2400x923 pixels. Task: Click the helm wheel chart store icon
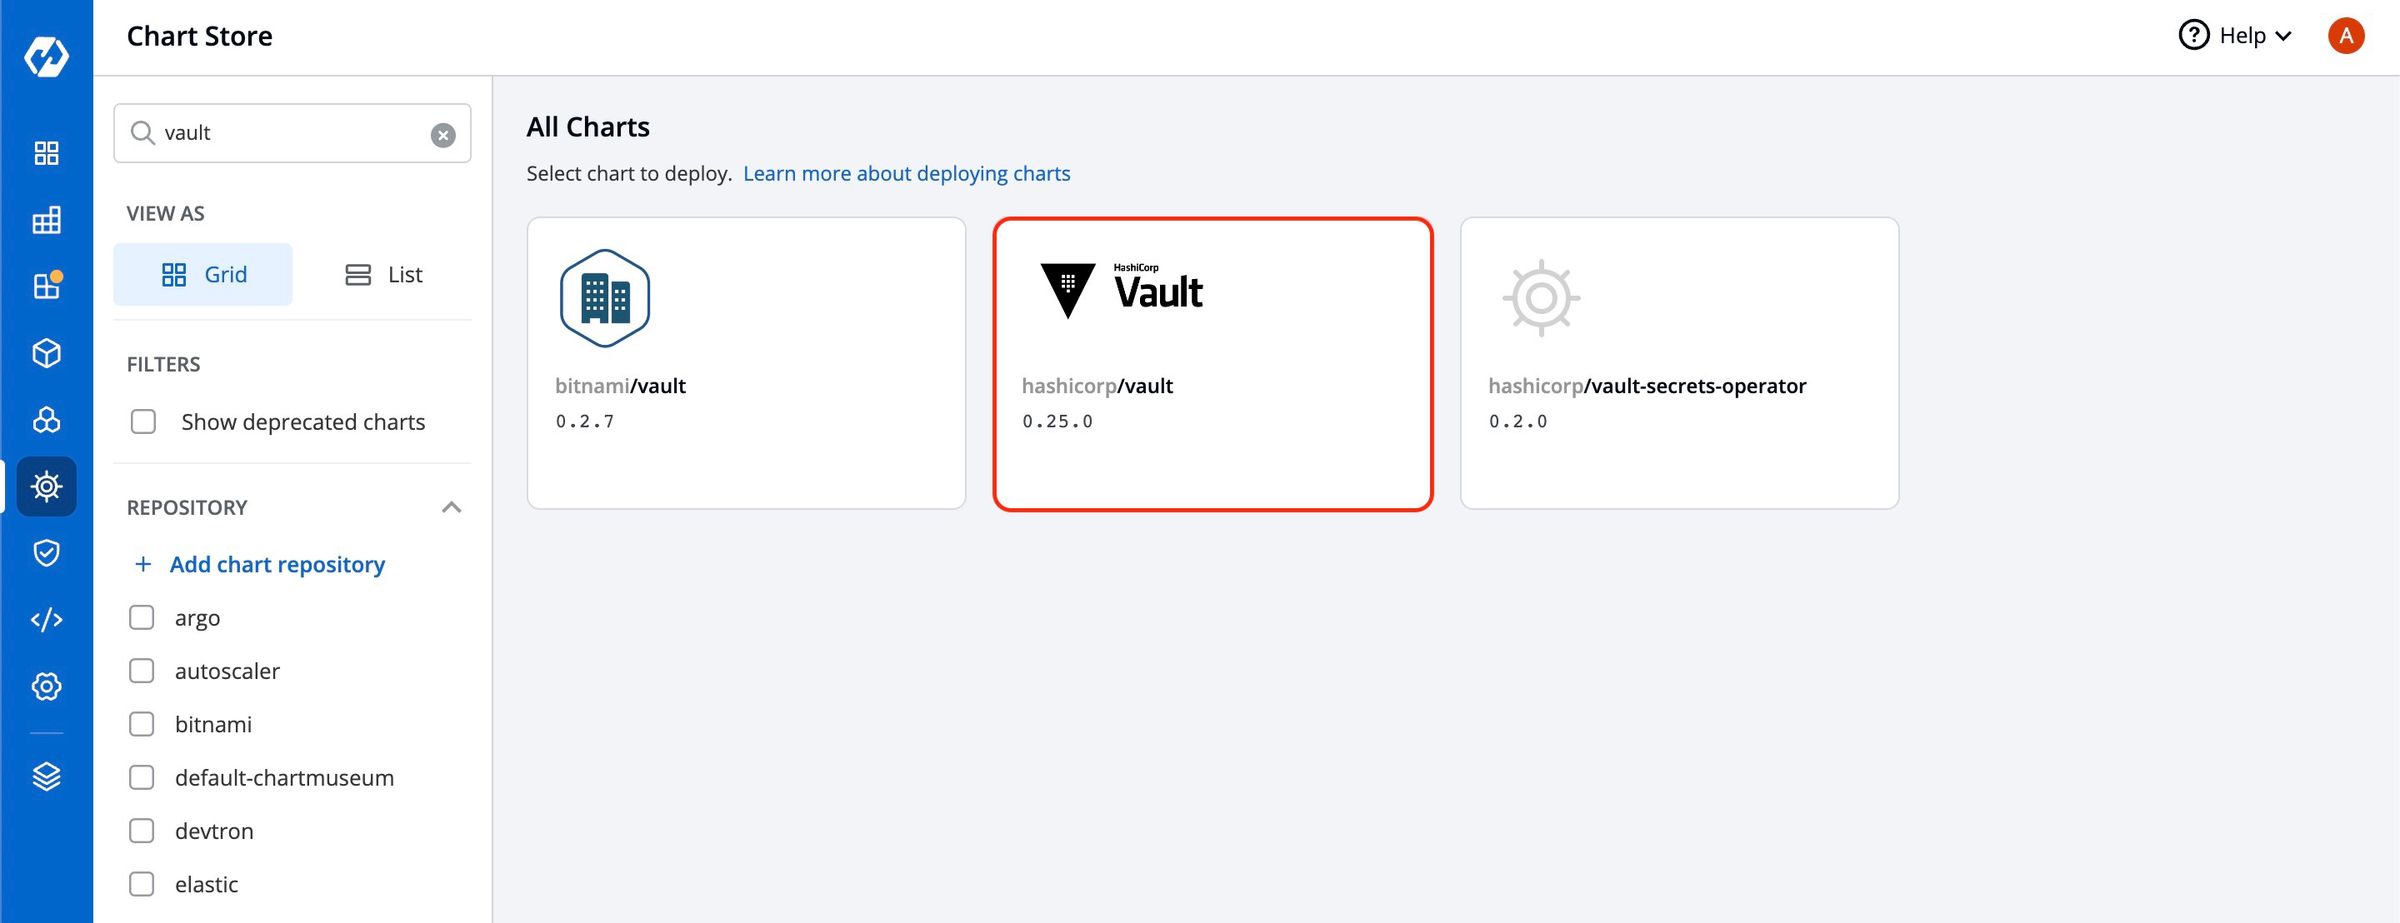click(46, 487)
